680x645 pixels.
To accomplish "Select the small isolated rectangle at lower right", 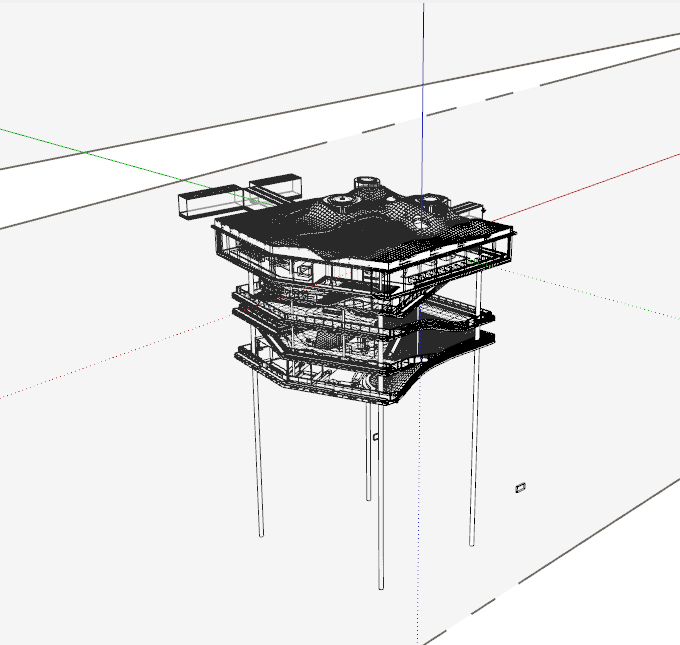I will (x=520, y=487).
